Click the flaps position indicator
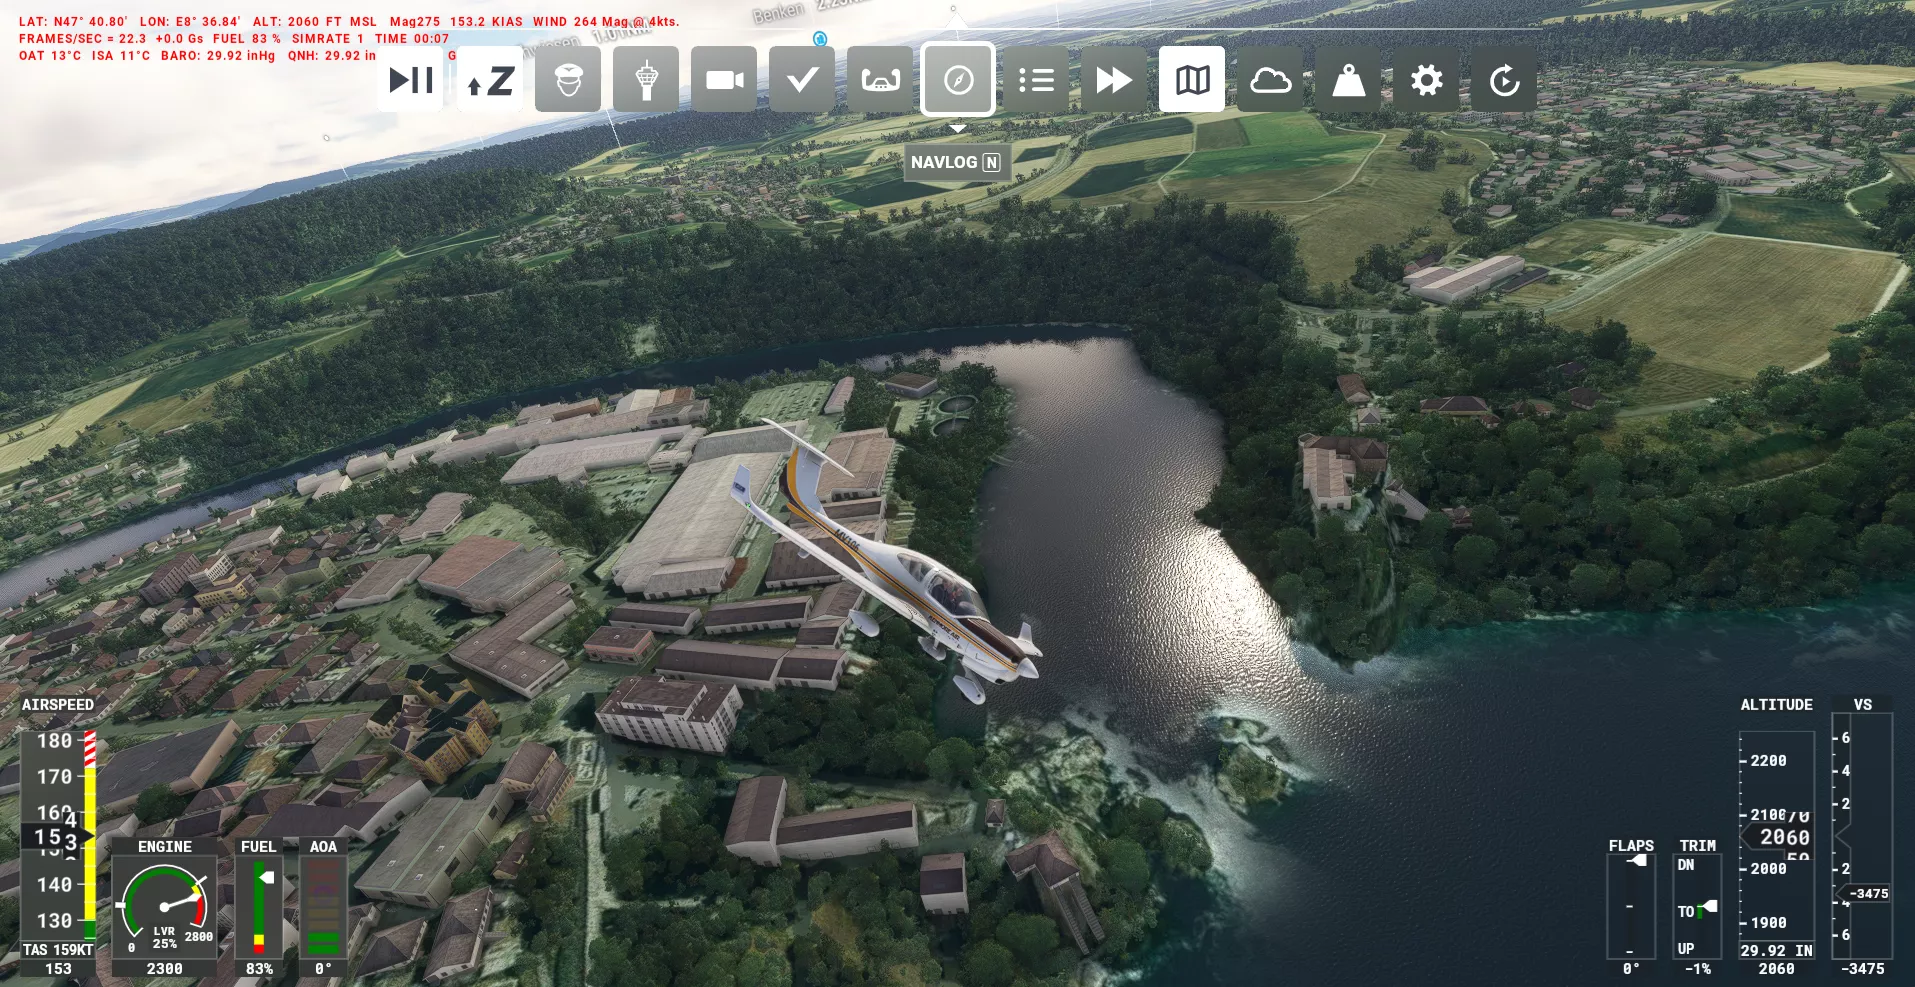Screen dimensions: 1915x987 click(1630, 907)
